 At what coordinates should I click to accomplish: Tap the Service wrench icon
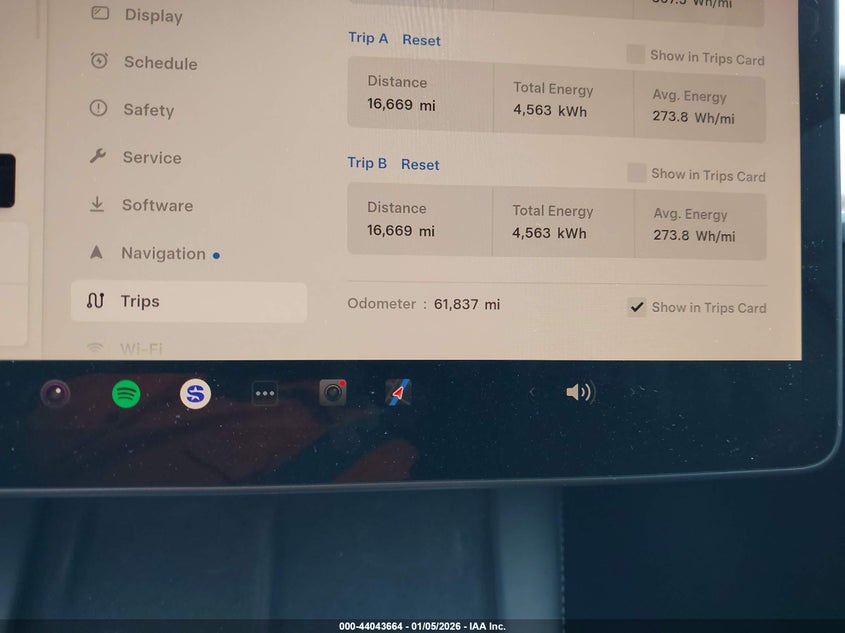click(x=98, y=157)
